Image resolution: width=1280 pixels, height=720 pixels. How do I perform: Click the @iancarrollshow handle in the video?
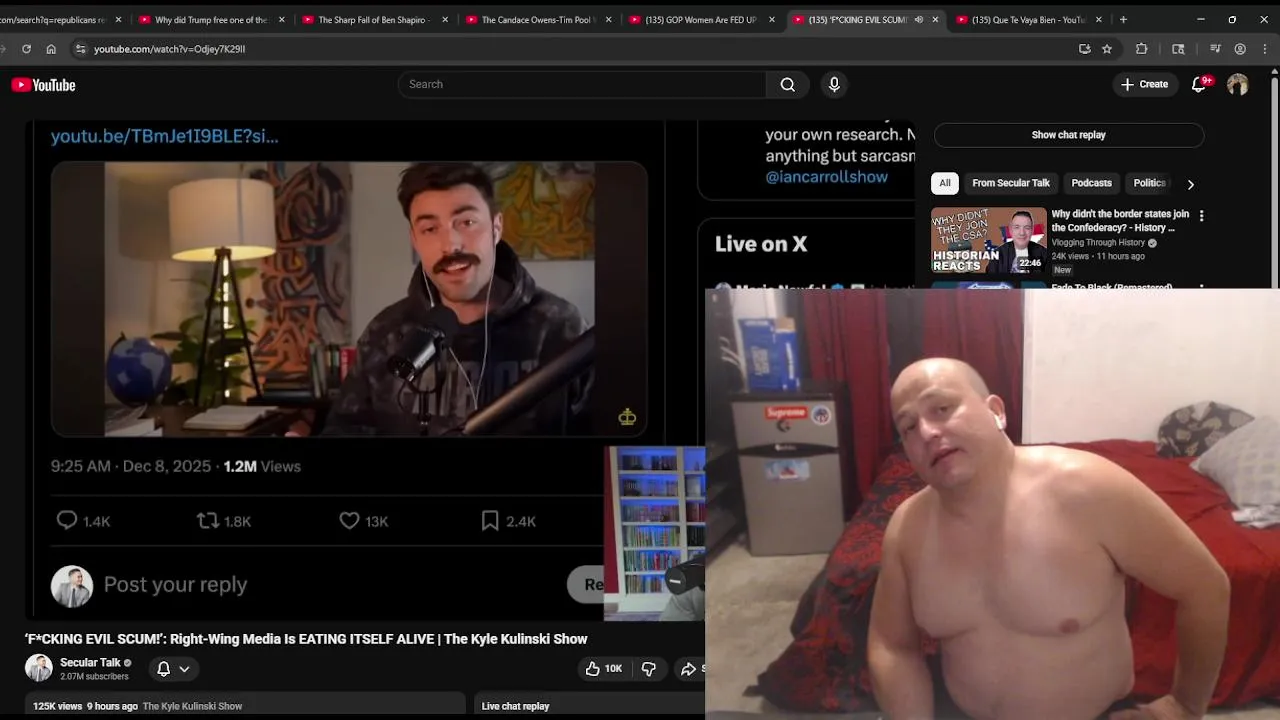coord(827,177)
